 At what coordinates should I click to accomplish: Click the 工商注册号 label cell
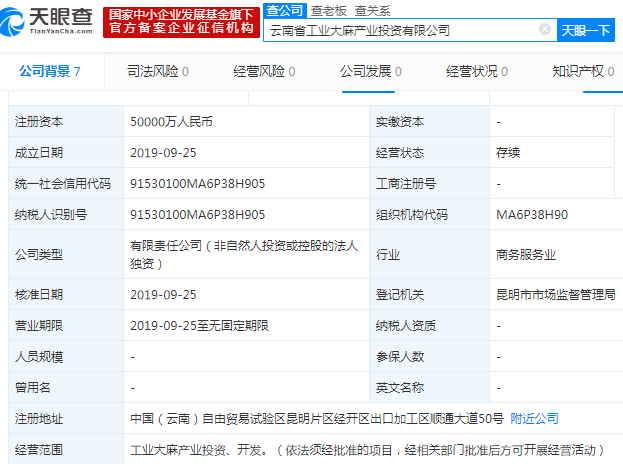click(430, 184)
